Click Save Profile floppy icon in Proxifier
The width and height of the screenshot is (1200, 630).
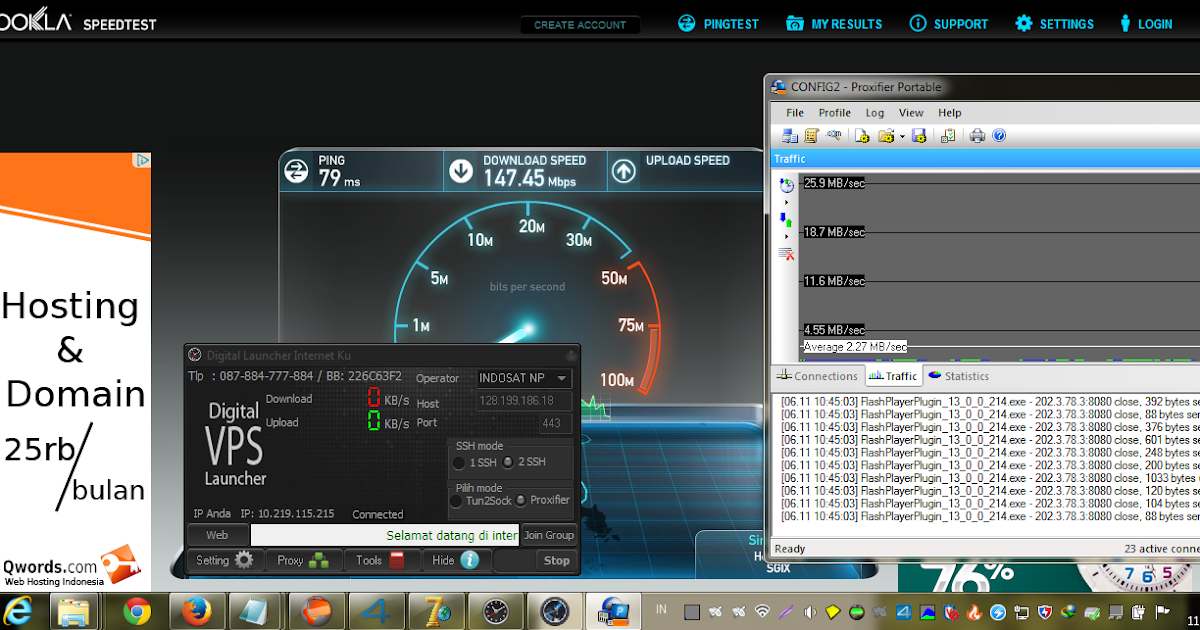coord(919,136)
